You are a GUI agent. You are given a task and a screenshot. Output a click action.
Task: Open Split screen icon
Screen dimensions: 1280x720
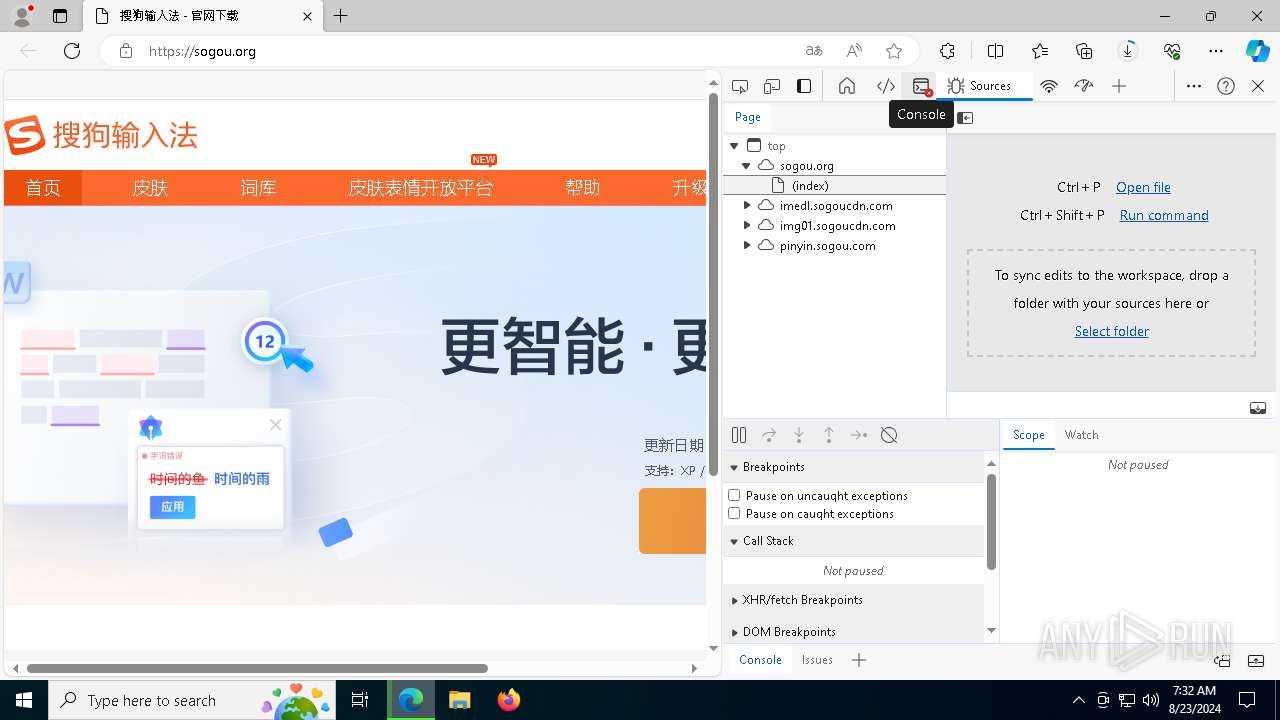pos(996,51)
